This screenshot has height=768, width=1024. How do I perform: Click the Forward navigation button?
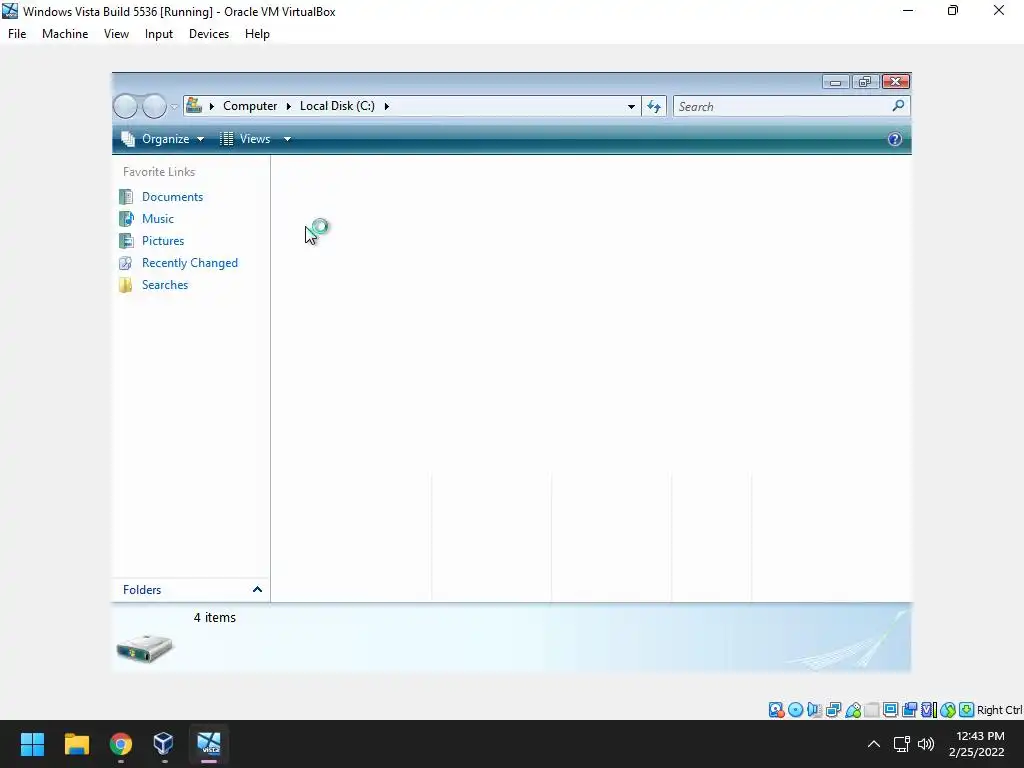[x=154, y=106]
